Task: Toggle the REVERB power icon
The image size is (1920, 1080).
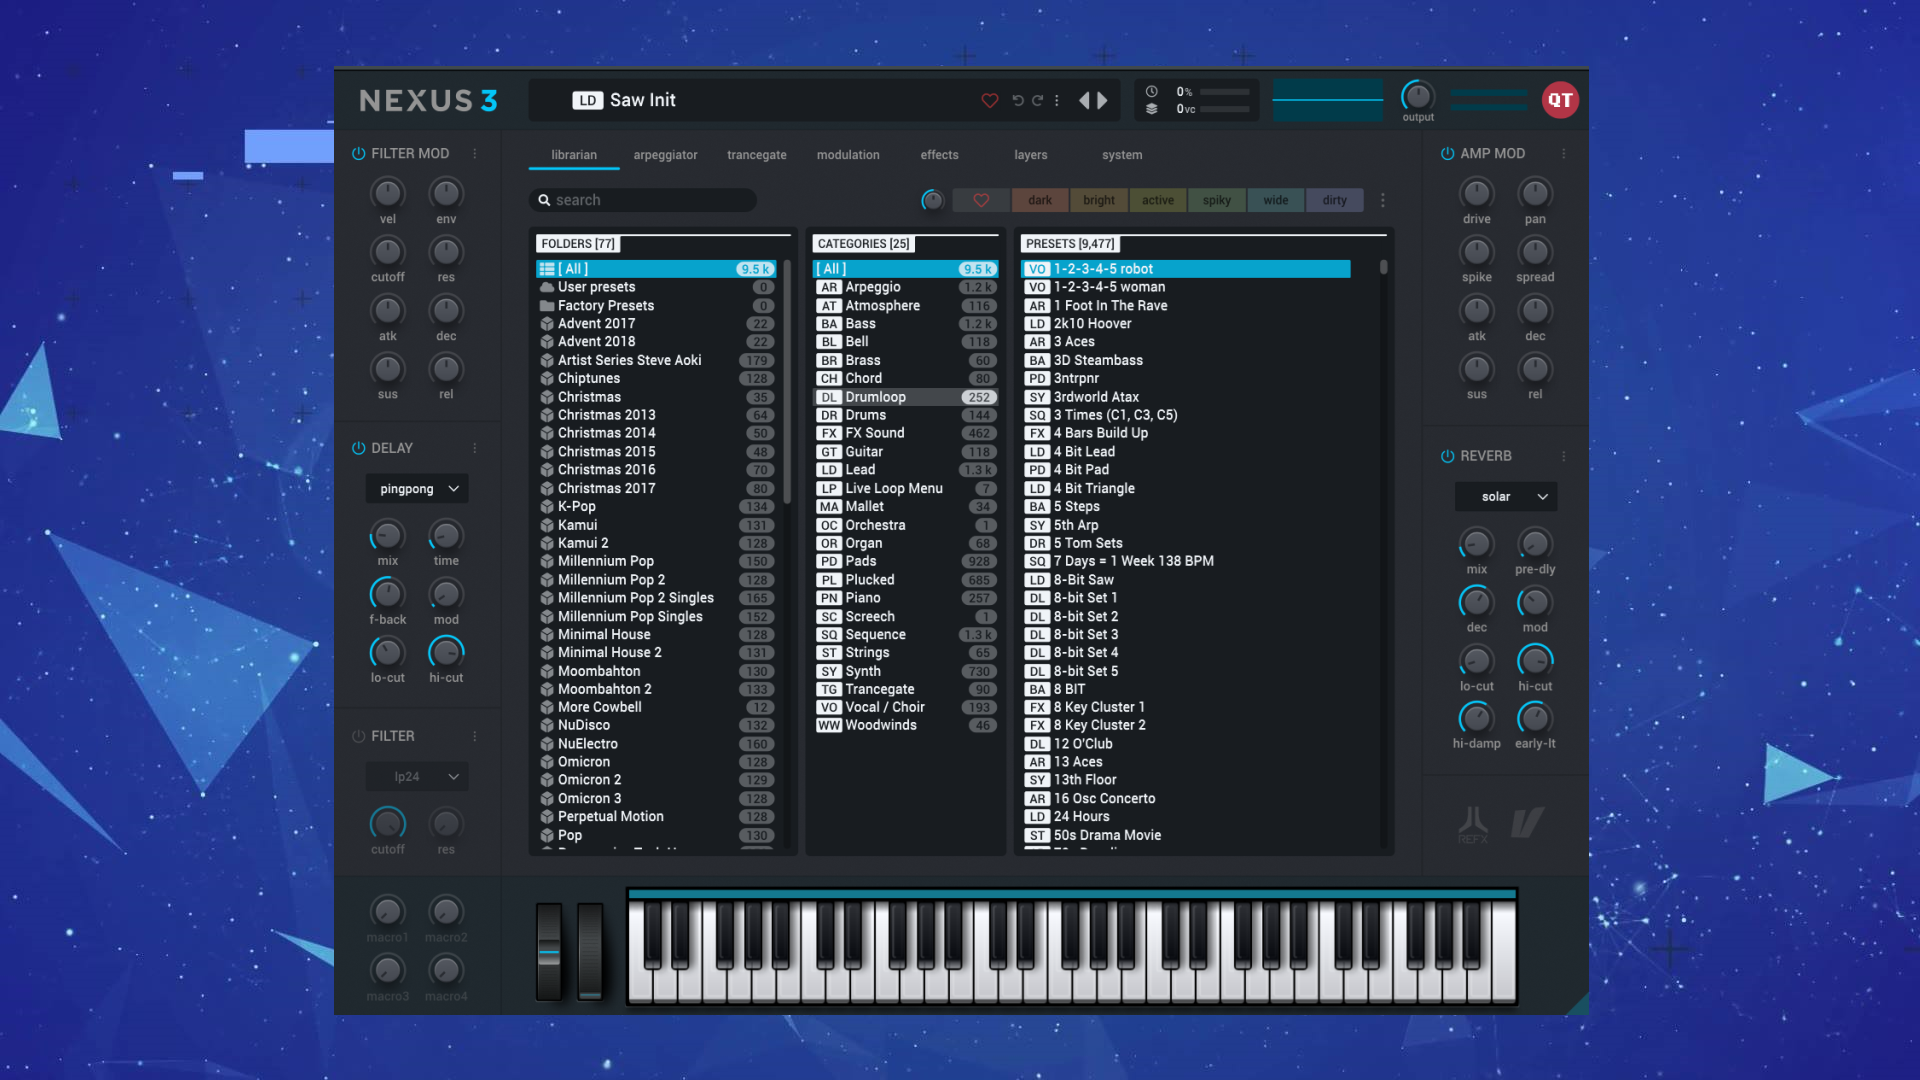Action: (1448, 455)
